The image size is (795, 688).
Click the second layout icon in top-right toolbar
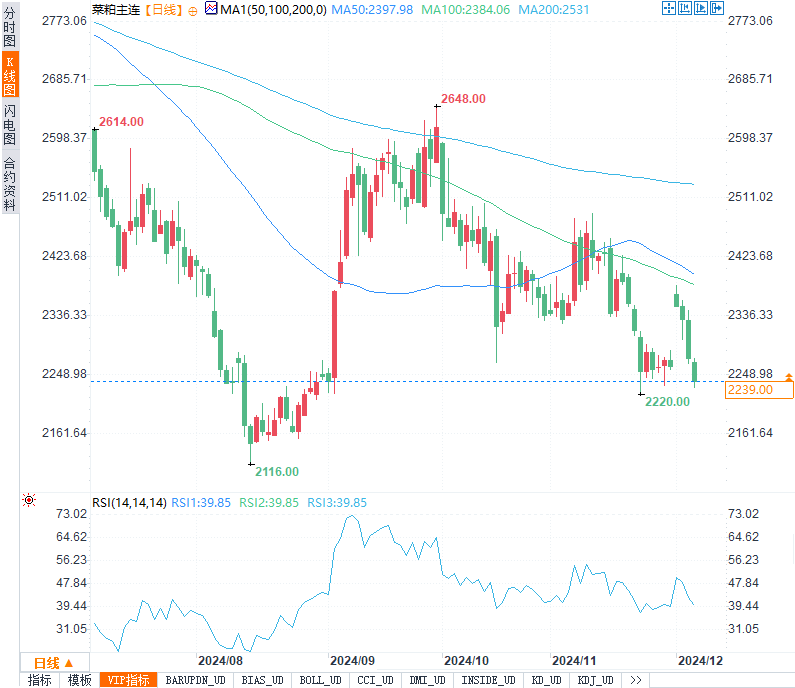click(684, 9)
